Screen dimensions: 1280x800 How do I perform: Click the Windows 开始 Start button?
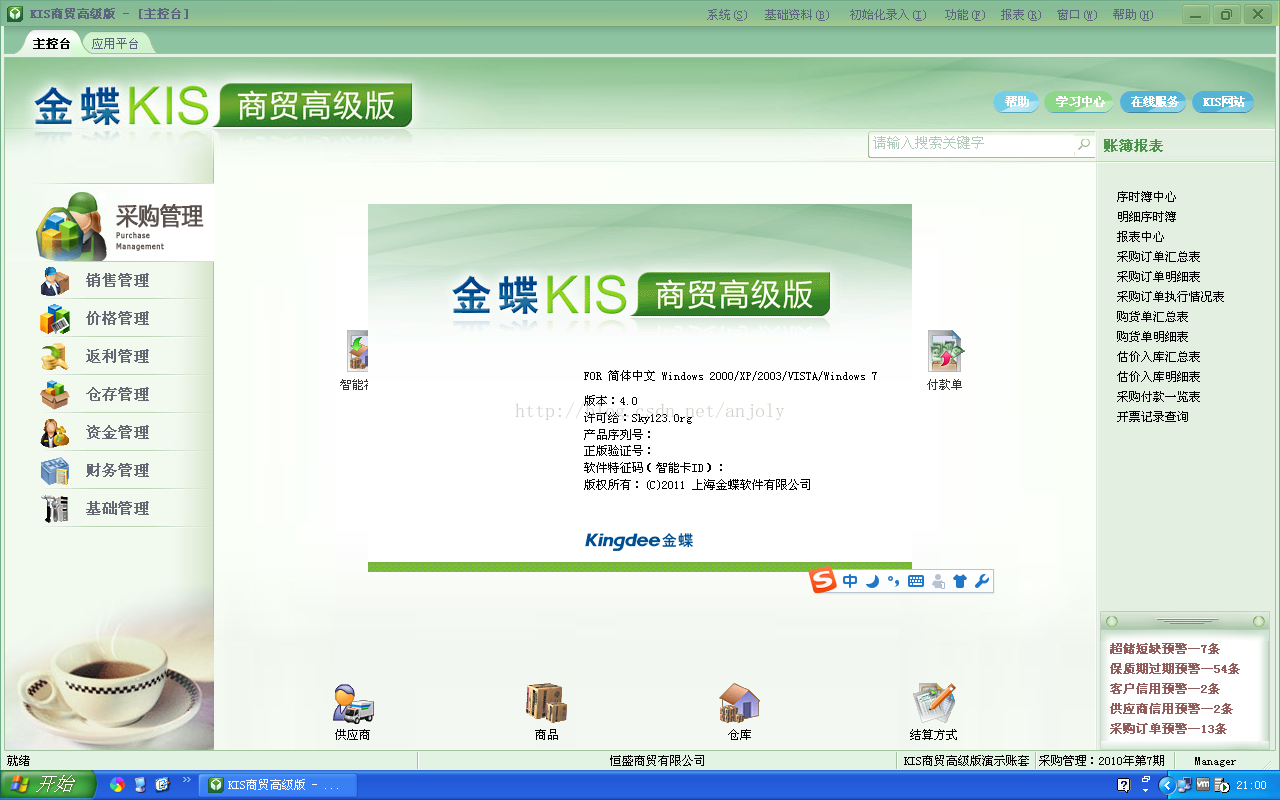(x=48, y=785)
